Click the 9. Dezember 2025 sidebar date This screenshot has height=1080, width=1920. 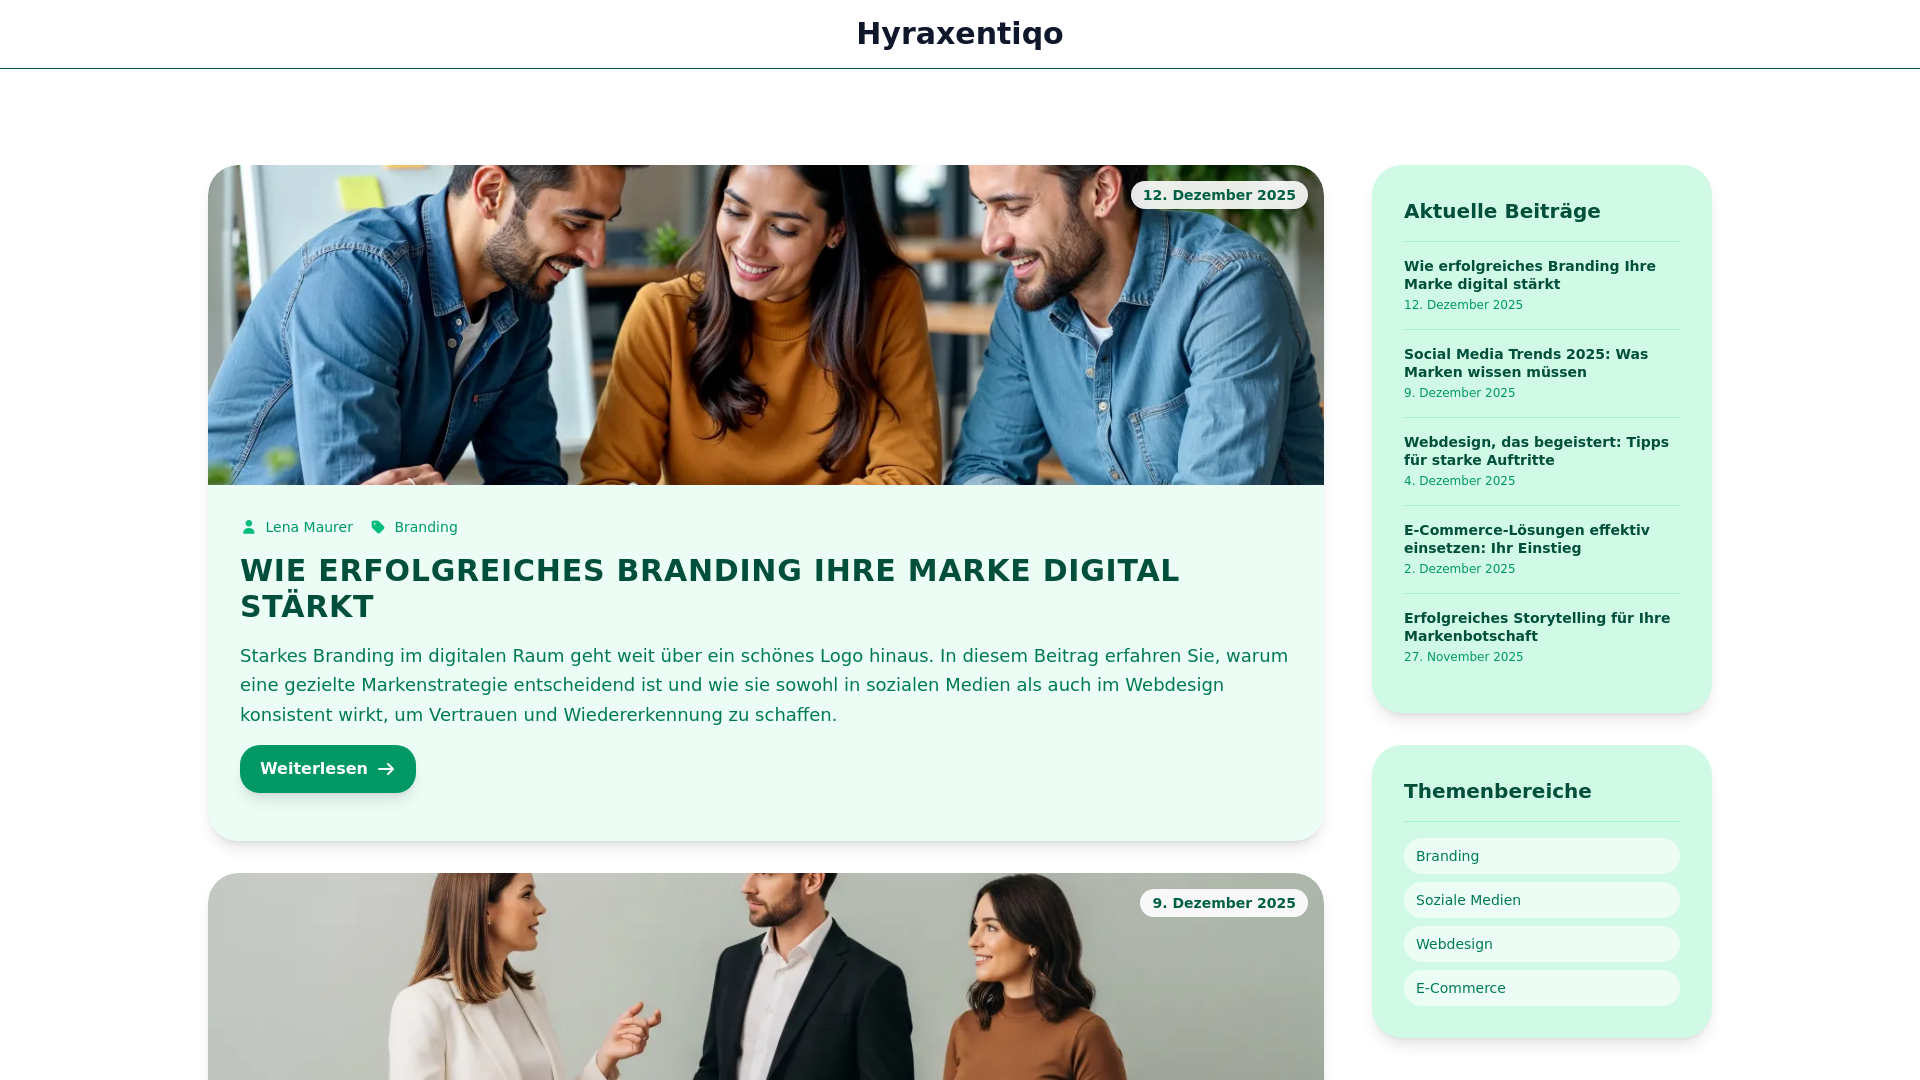click(x=1459, y=393)
